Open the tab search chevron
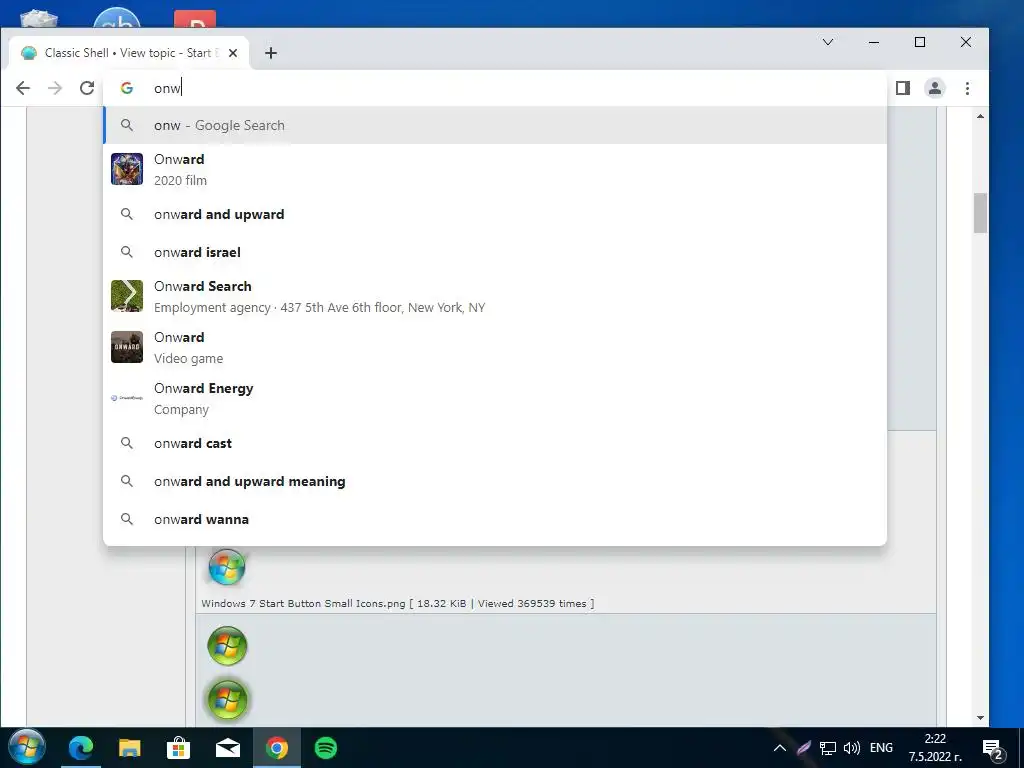This screenshot has width=1024, height=768. (827, 42)
